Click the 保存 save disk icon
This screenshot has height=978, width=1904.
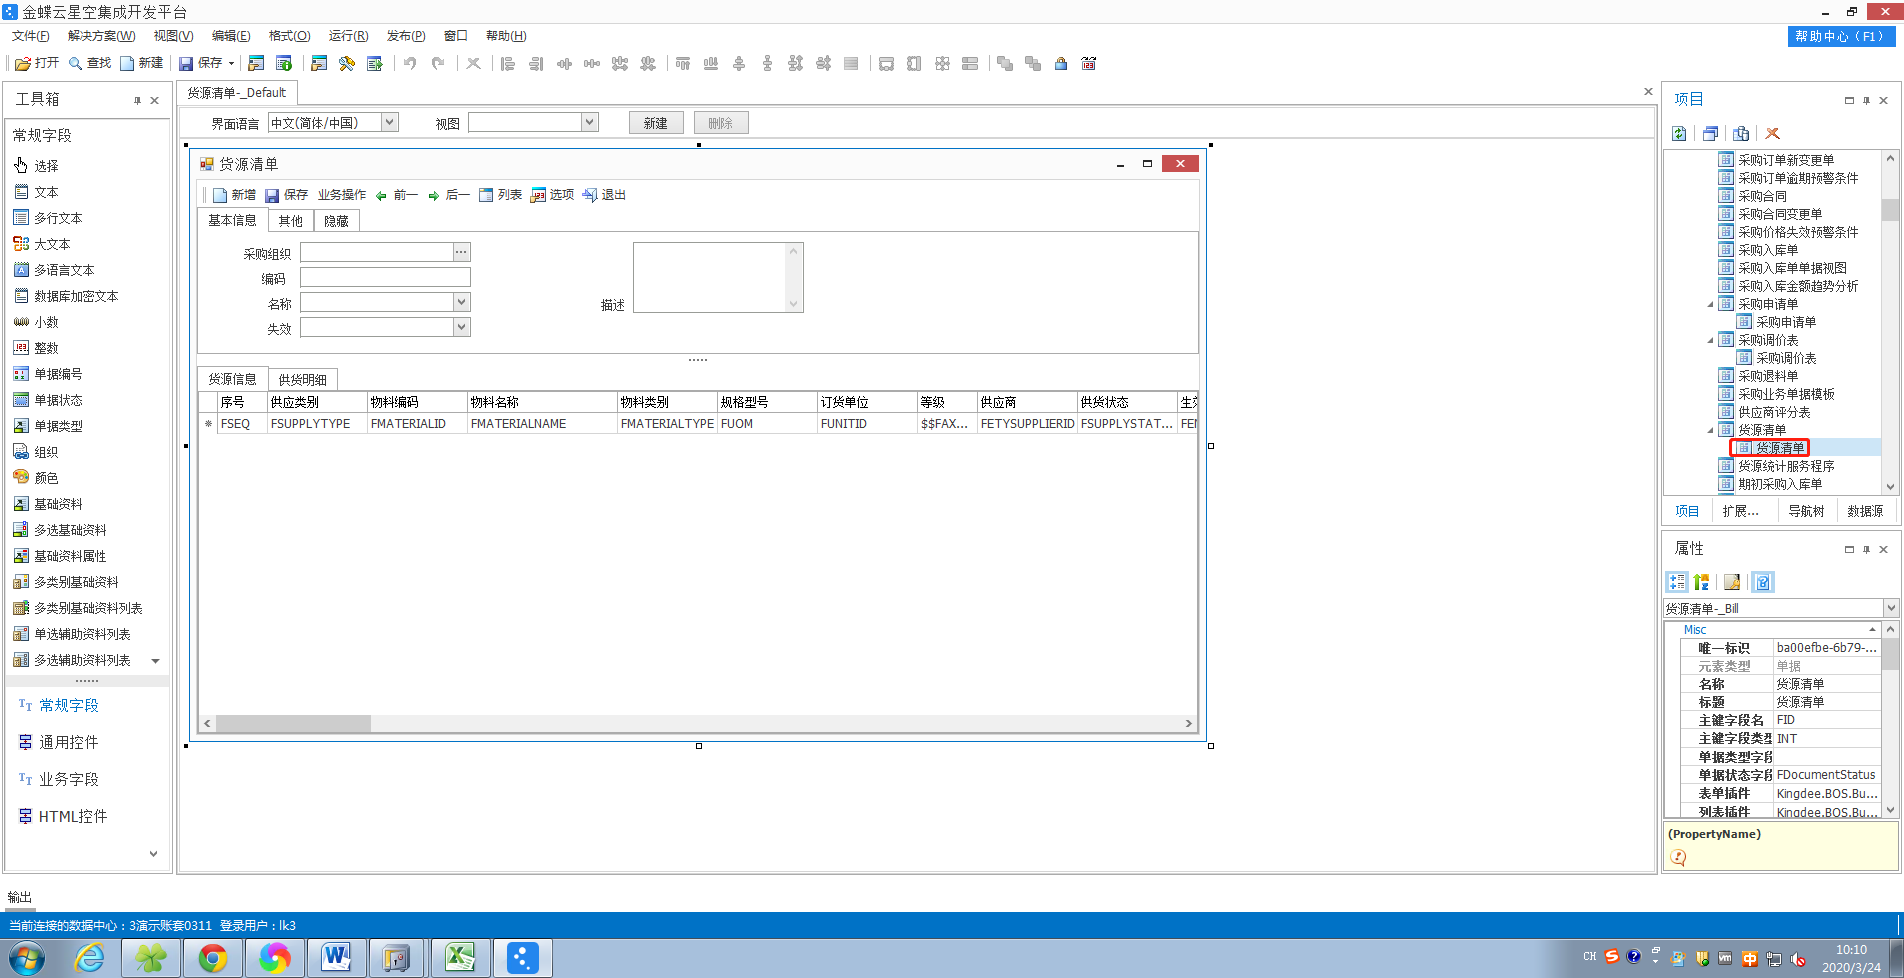click(186, 63)
